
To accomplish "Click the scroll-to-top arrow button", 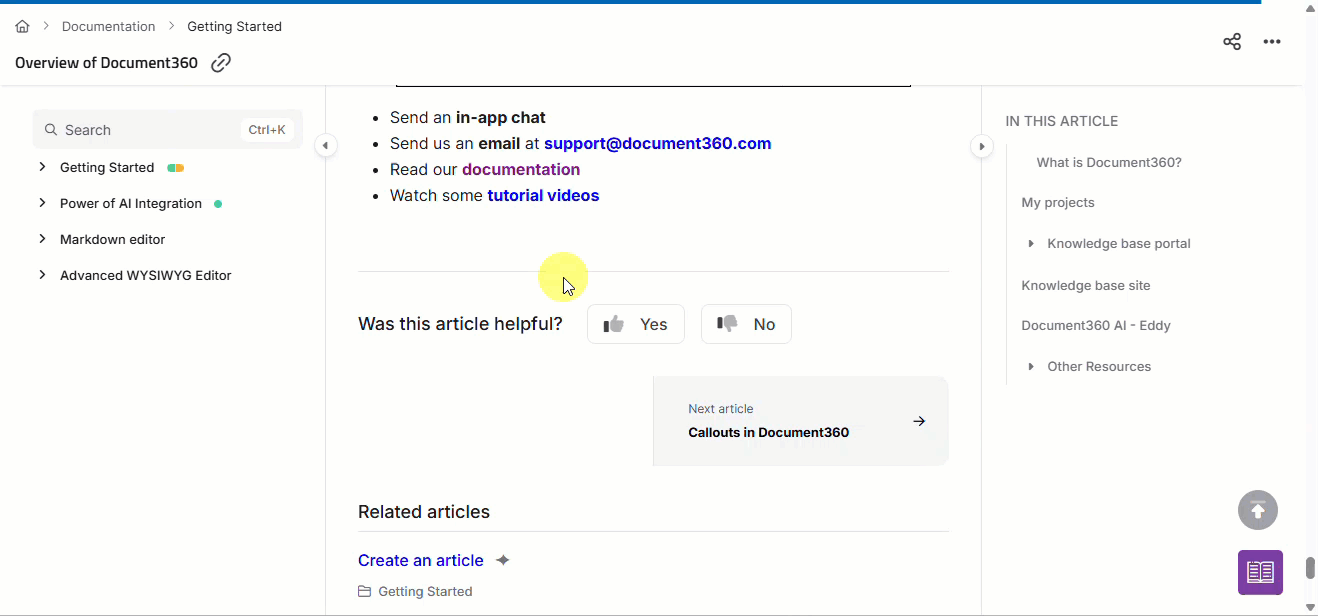I will coord(1258,510).
